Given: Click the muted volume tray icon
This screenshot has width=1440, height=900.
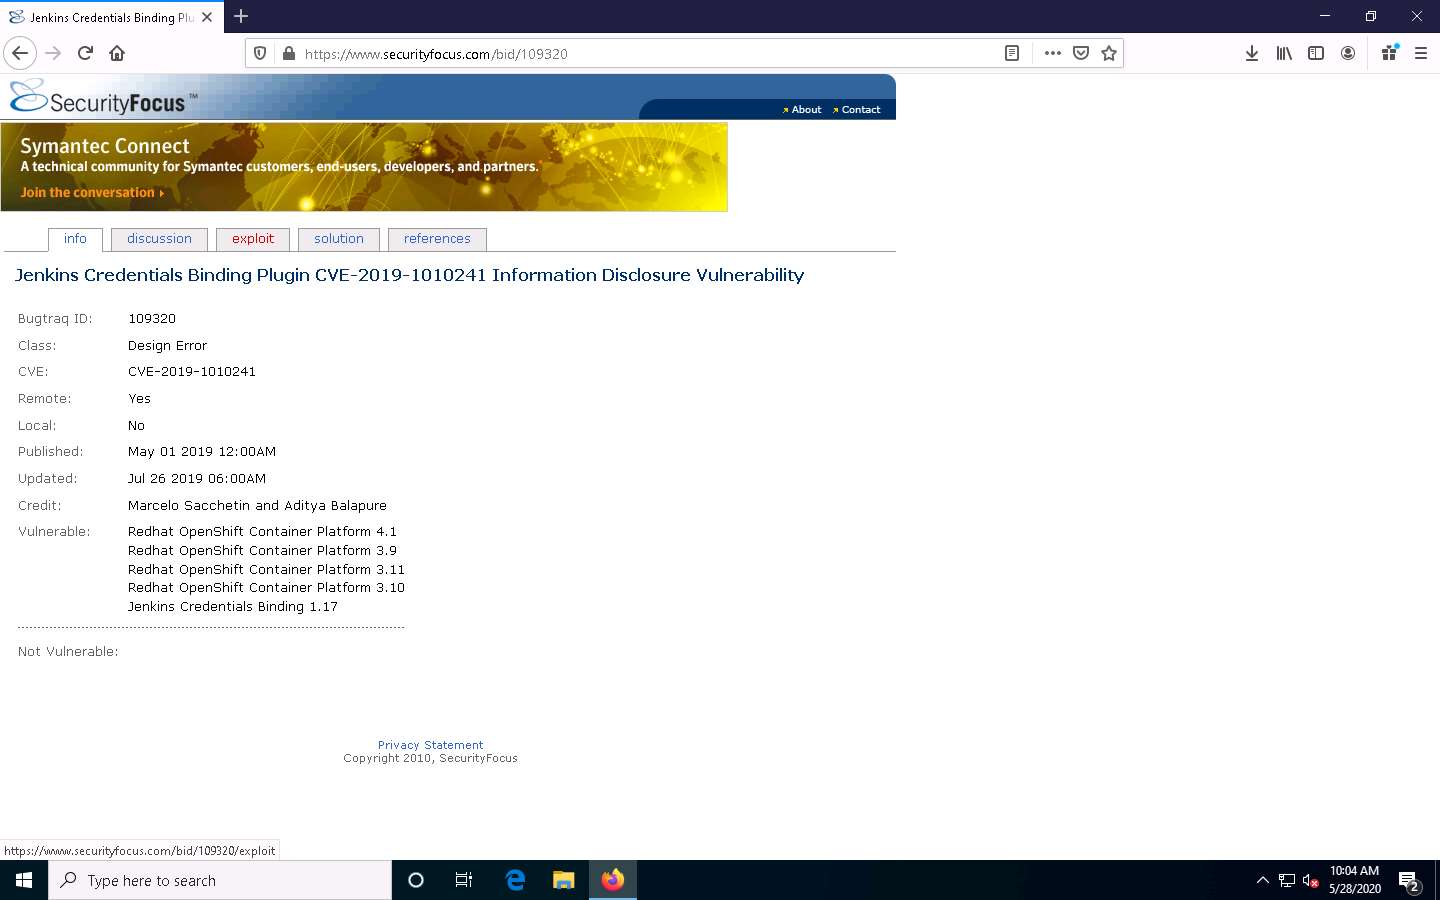Looking at the screenshot, I should [1310, 881].
